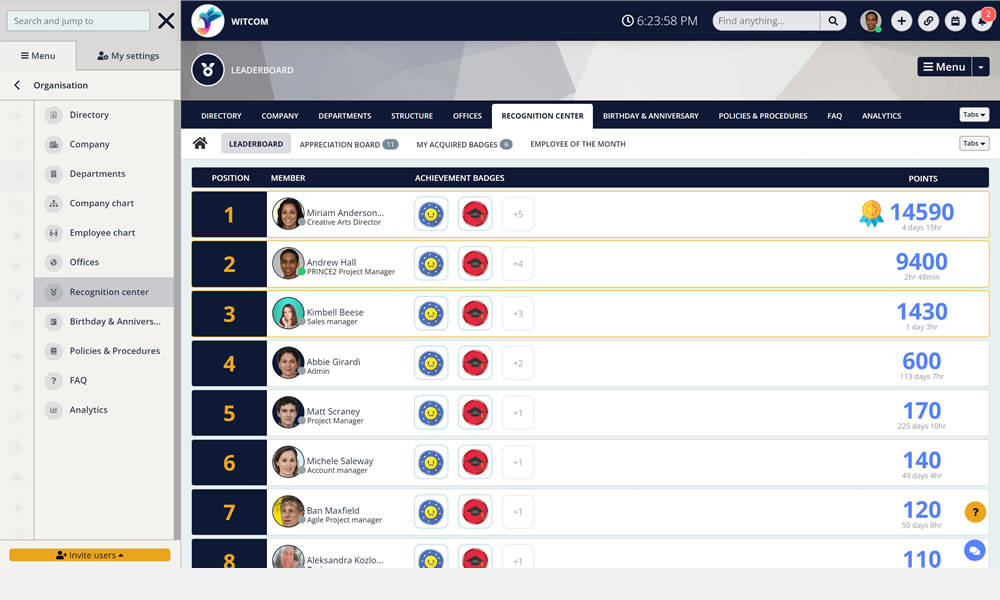
Task: Expand the Invite users dropdown
Action: pos(90,555)
